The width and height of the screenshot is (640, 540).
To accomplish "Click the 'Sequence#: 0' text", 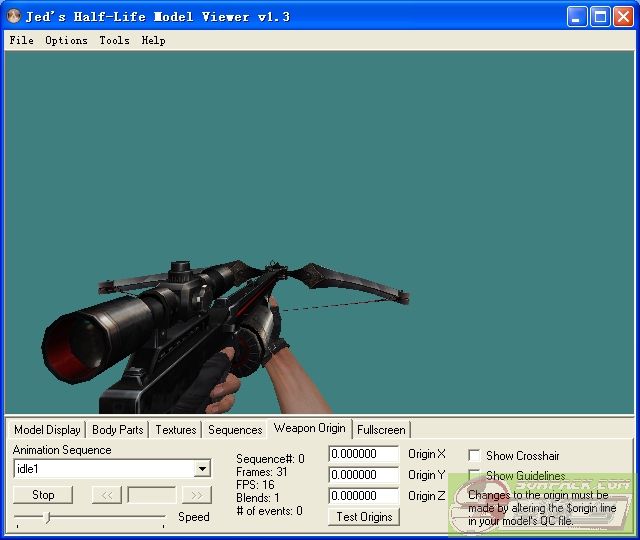I will pyautogui.click(x=270, y=459).
